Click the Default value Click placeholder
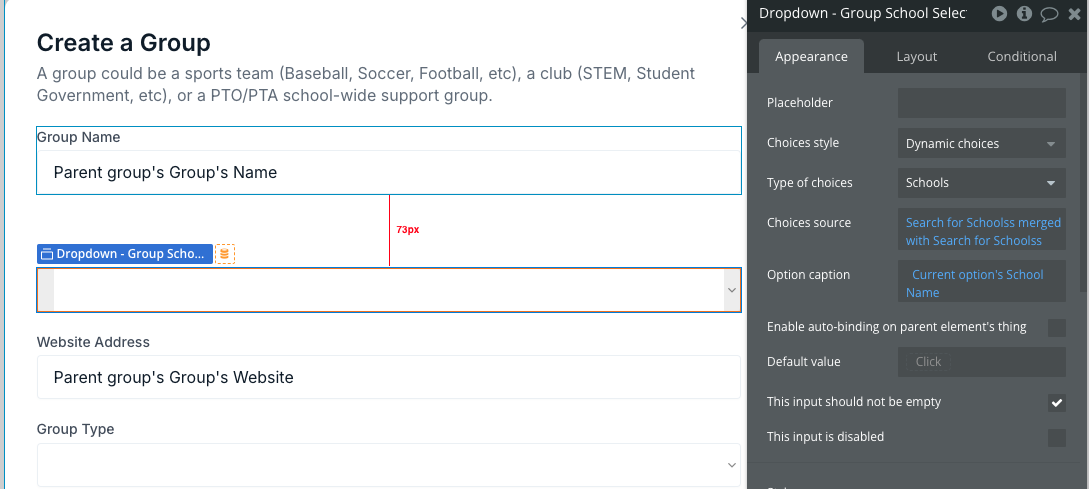This screenshot has width=1089, height=489. pos(928,362)
